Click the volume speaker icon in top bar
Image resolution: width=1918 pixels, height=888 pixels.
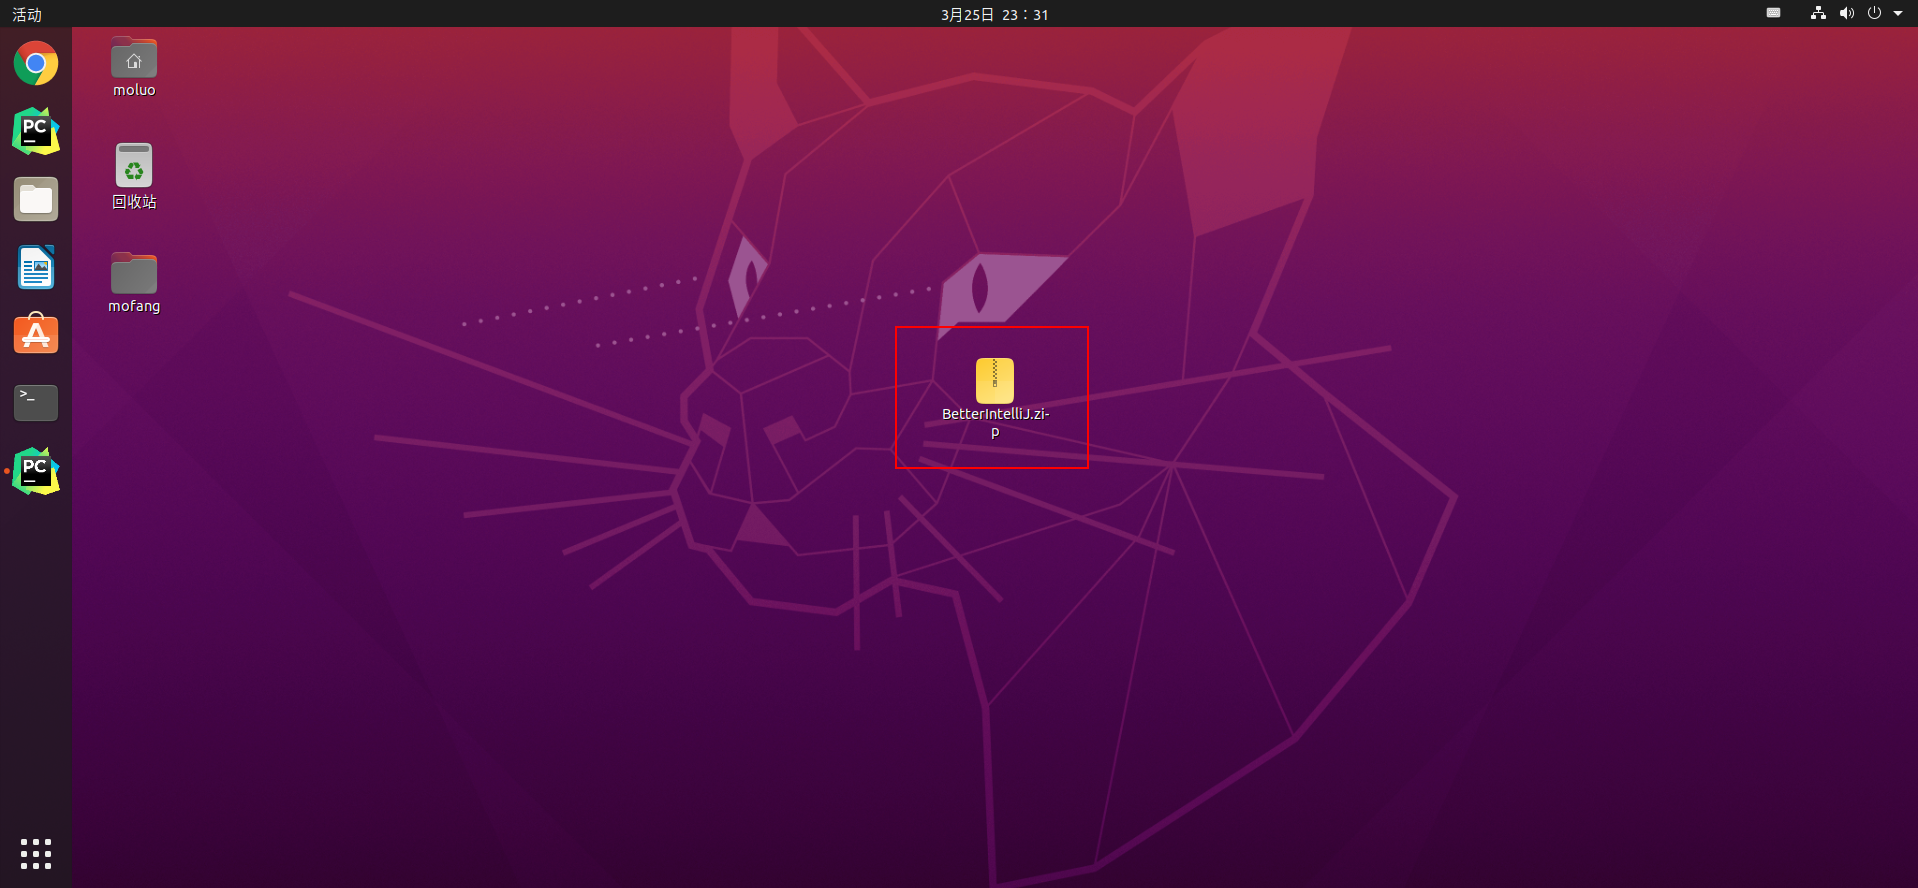1846,13
